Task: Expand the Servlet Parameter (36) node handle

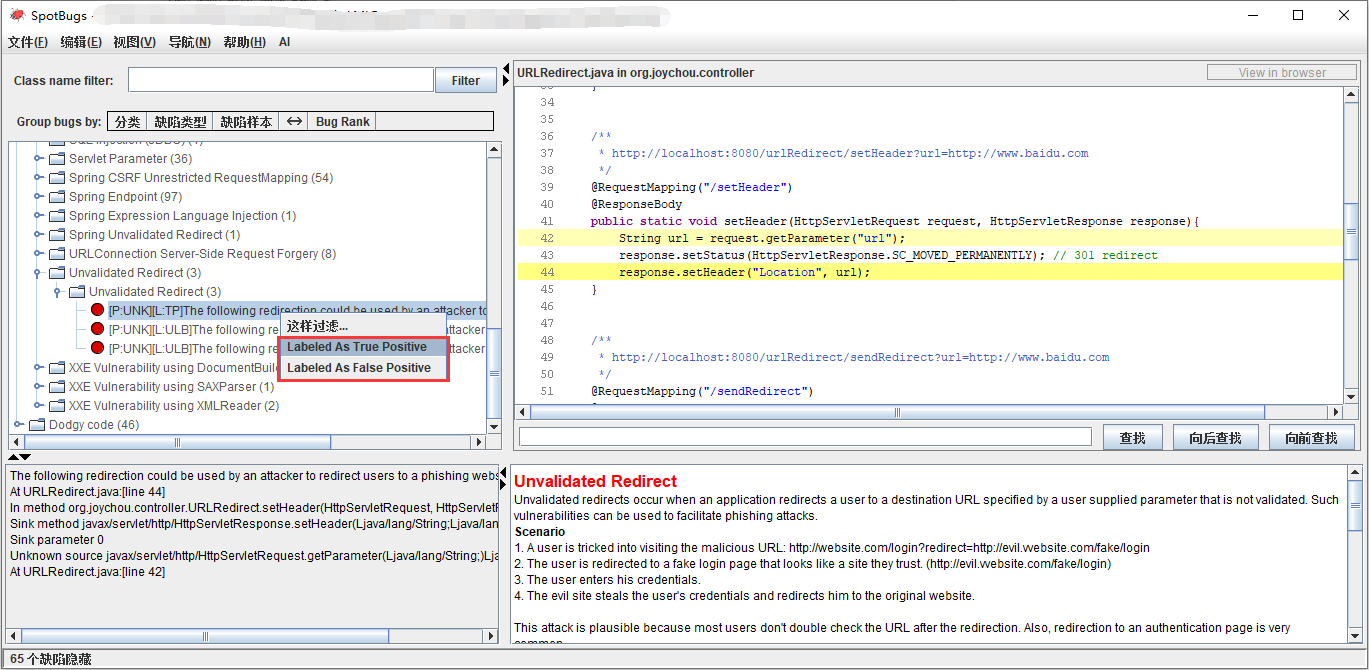Action: coord(38,158)
